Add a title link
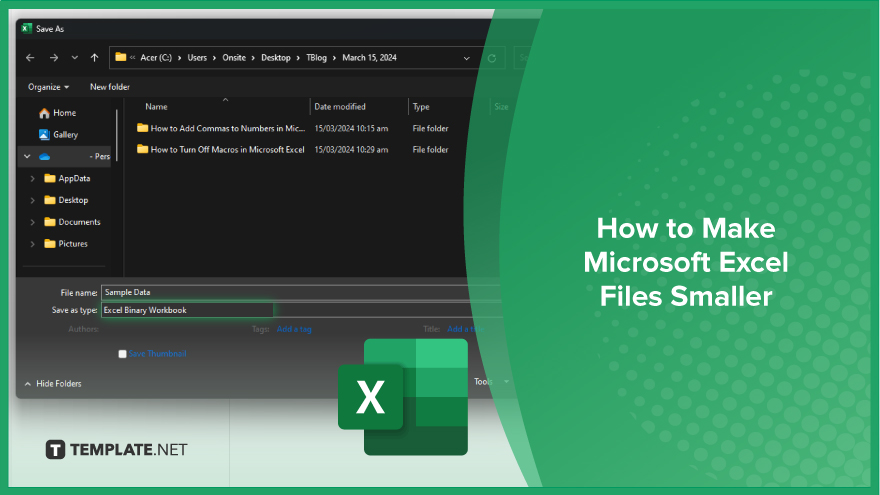Screen dimensions: 880x495 tap(465, 329)
